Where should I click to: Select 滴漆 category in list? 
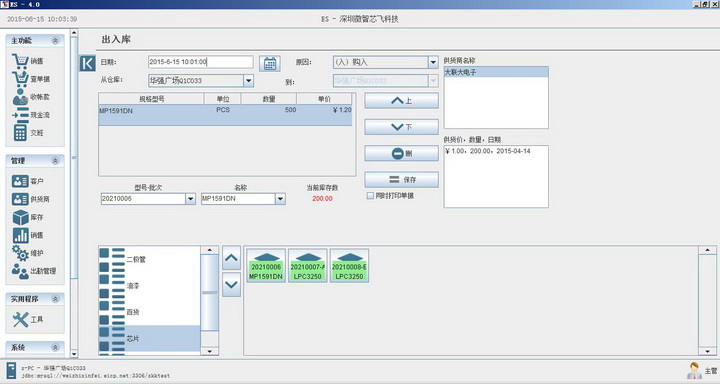[150, 286]
